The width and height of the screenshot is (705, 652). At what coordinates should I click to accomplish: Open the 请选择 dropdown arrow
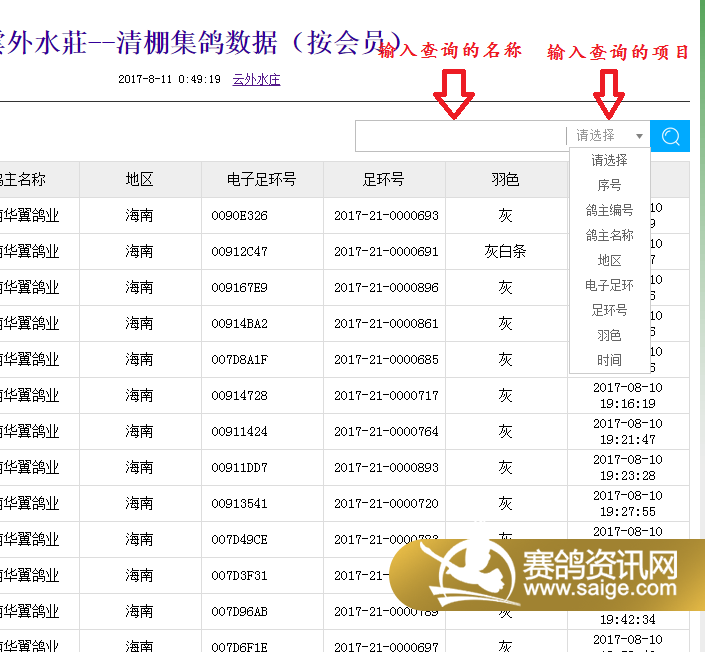pos(639,136)
